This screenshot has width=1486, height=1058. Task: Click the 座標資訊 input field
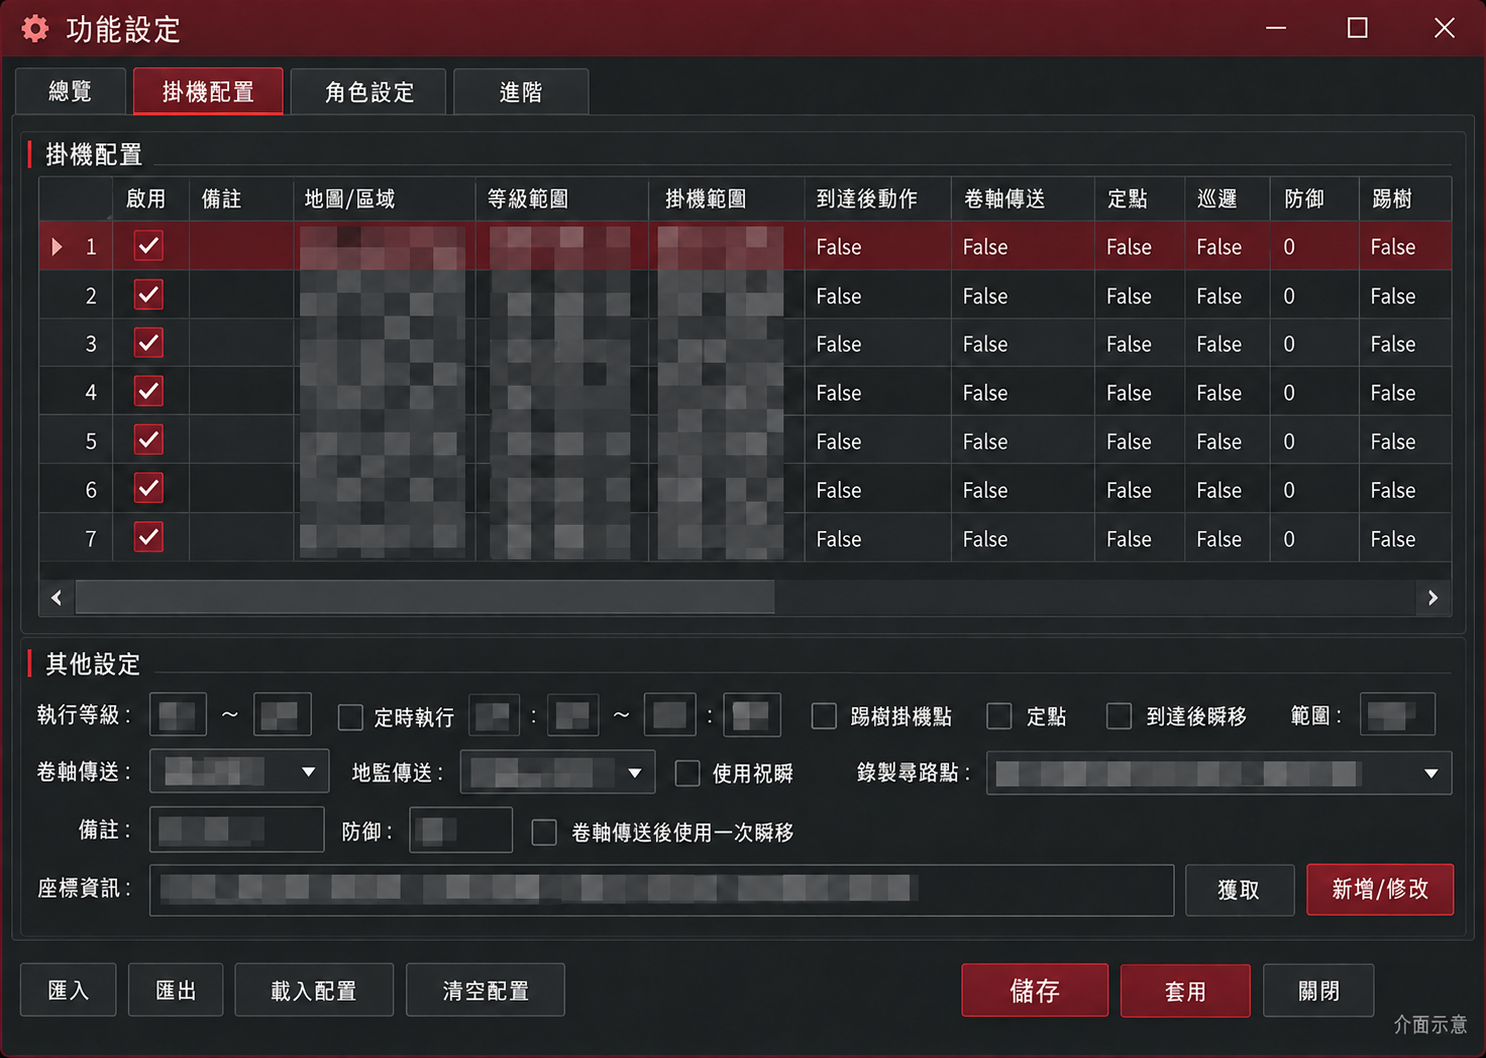click(662, 890)
